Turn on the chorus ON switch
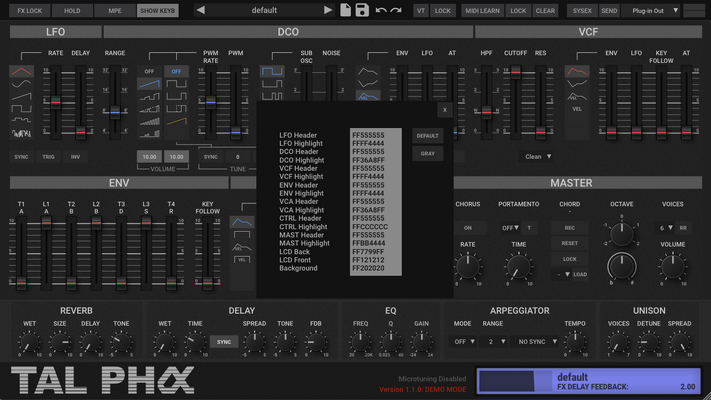Screen dimensions: 711x400 pos(467,228)
